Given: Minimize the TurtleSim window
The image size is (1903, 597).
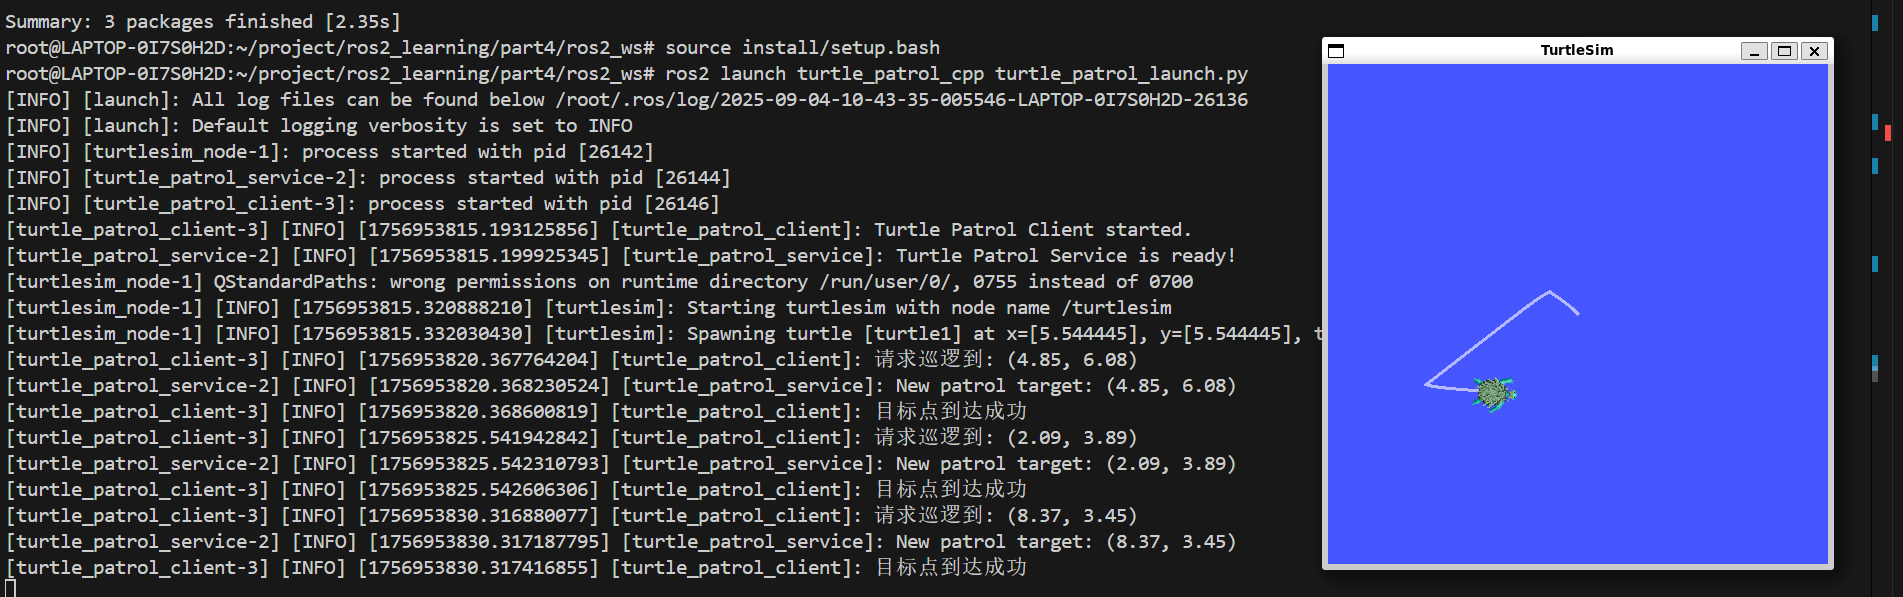Looking at the screenshot, I should 1754,51.
